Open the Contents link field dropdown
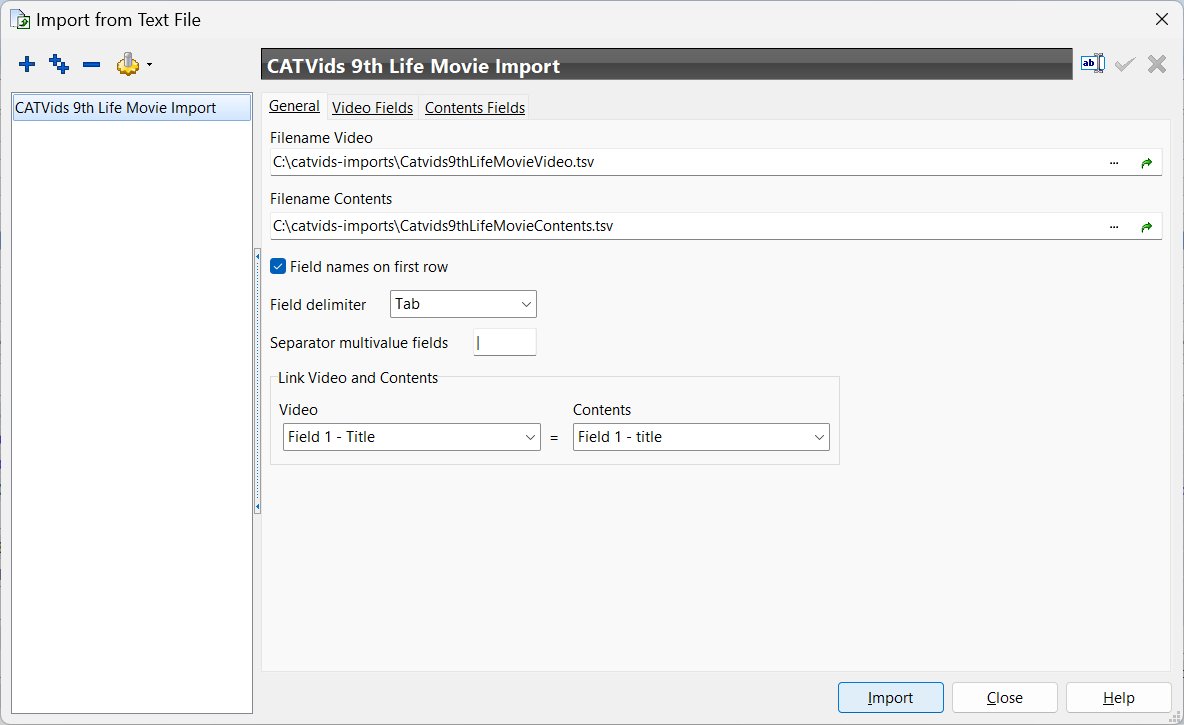The width and height of the screenshot is (1184, 725). [x=701, y=437]
